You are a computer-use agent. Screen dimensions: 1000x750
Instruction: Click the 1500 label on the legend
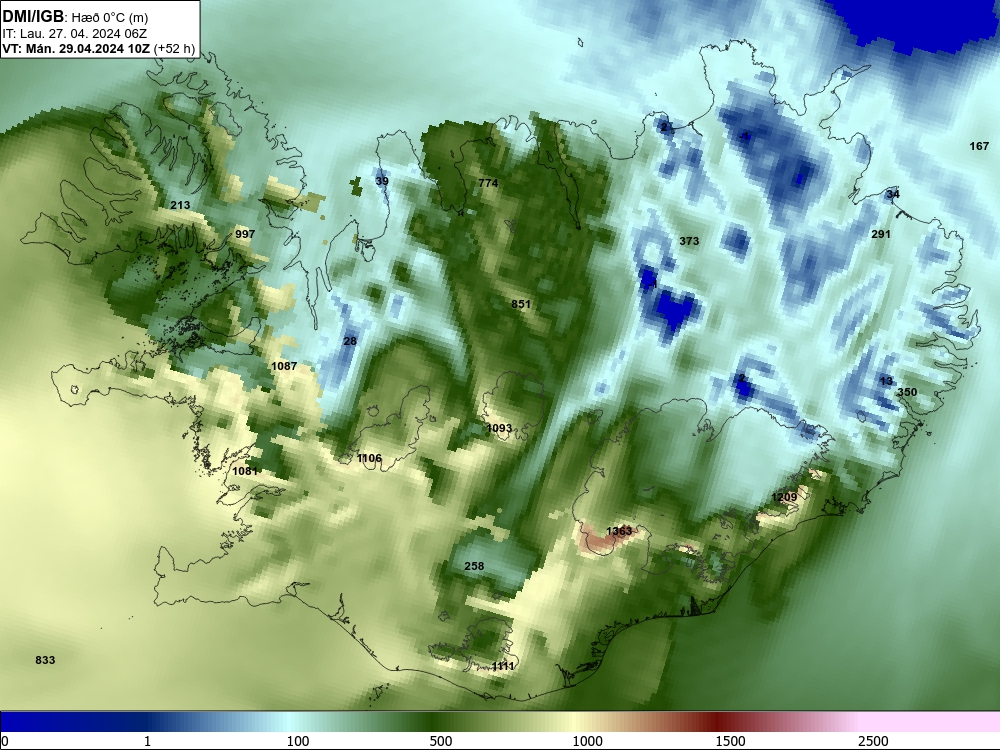(730, 741)
